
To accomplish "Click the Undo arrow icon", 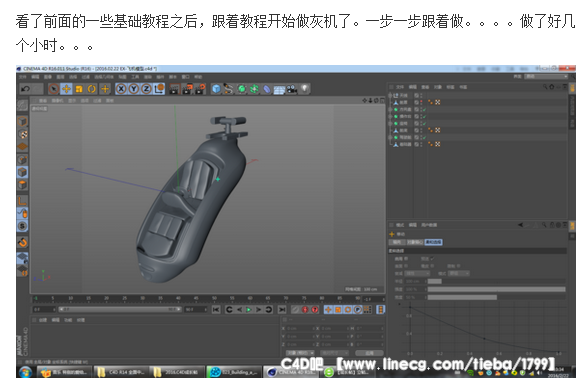I will pyautogui.click(x=25, y=89).
